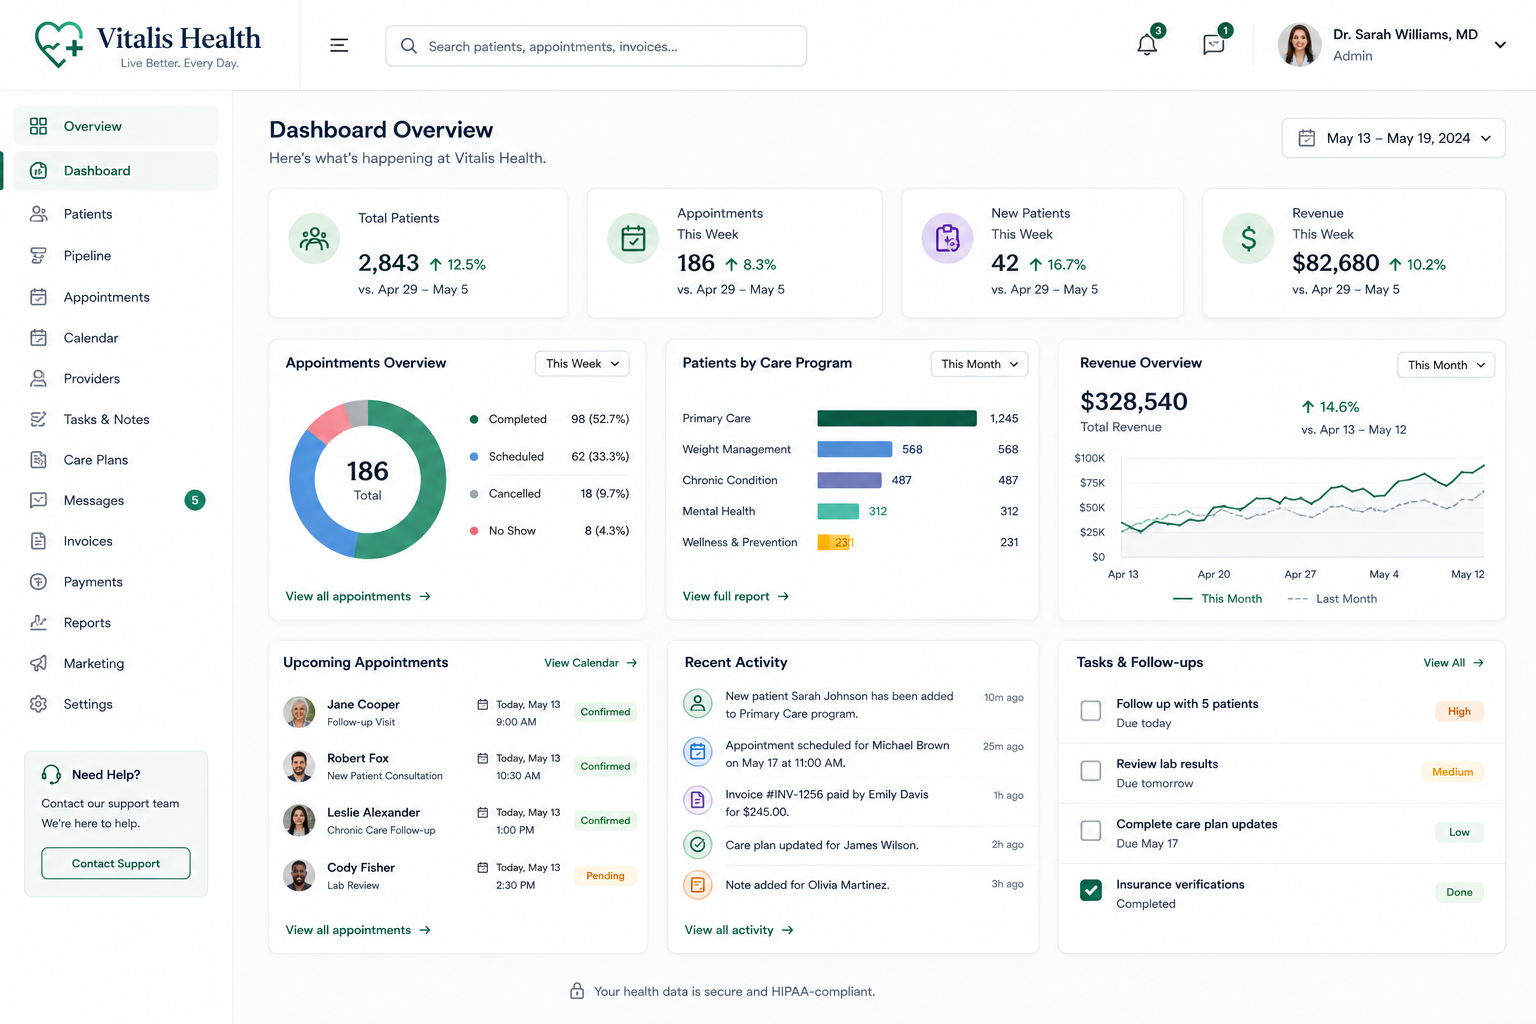This screenshot has width=1536, height=1024.
Task: Open View all activity link
Action: pyautogui.click(x=739, y=930)
